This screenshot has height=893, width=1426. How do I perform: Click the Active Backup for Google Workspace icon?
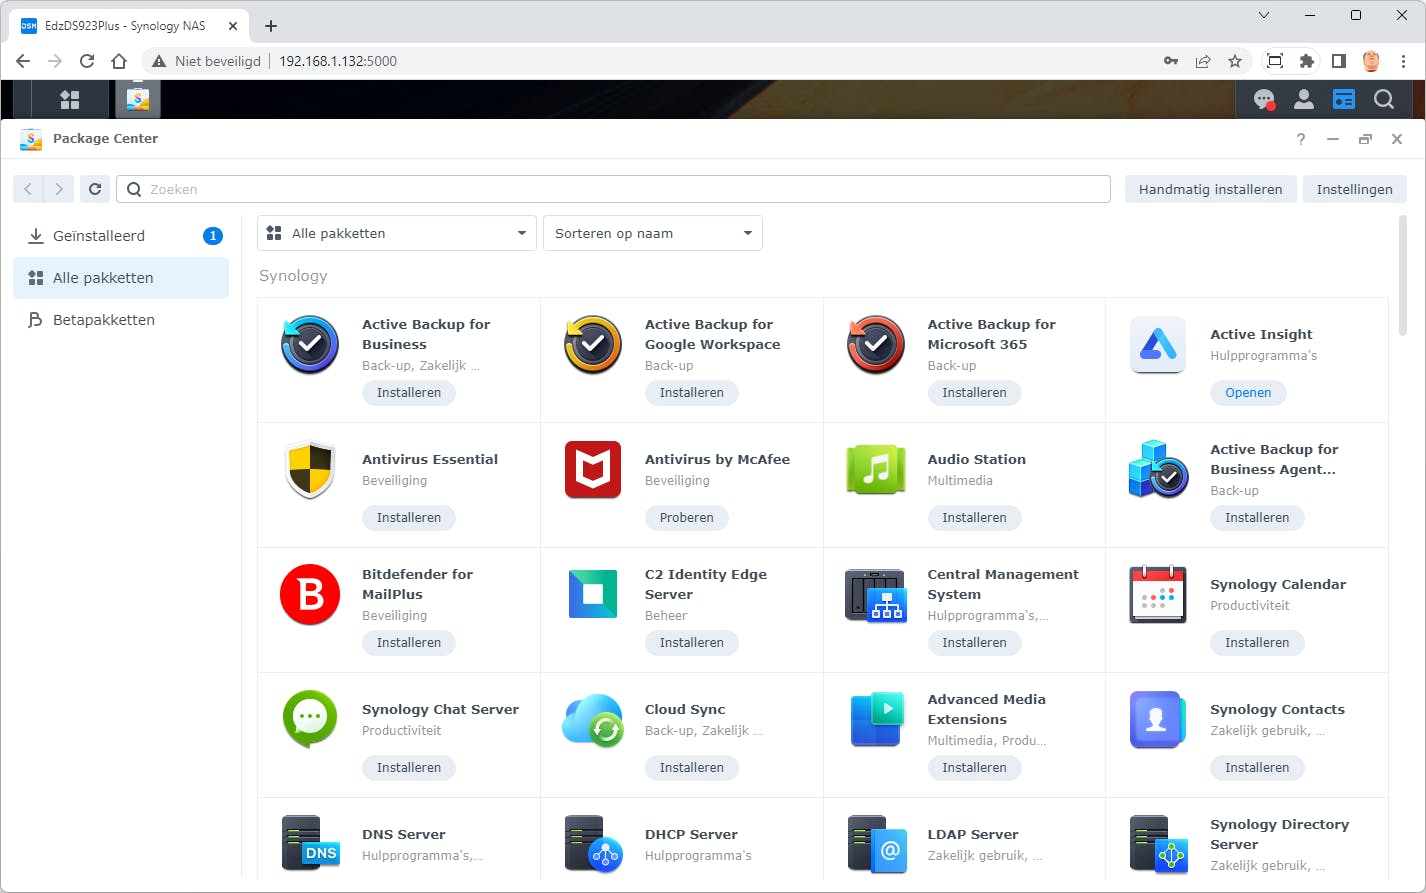[x=593, y=345]
